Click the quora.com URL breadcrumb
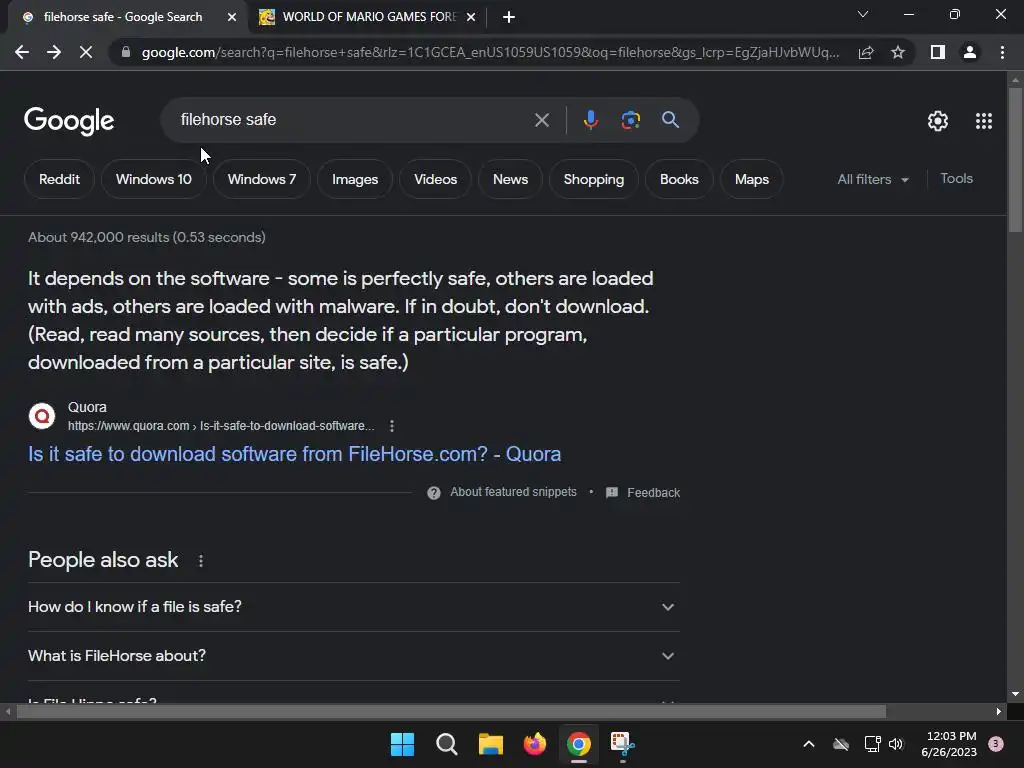The height and width of the screenshot is (768, 1024). [x=221, y=426]
